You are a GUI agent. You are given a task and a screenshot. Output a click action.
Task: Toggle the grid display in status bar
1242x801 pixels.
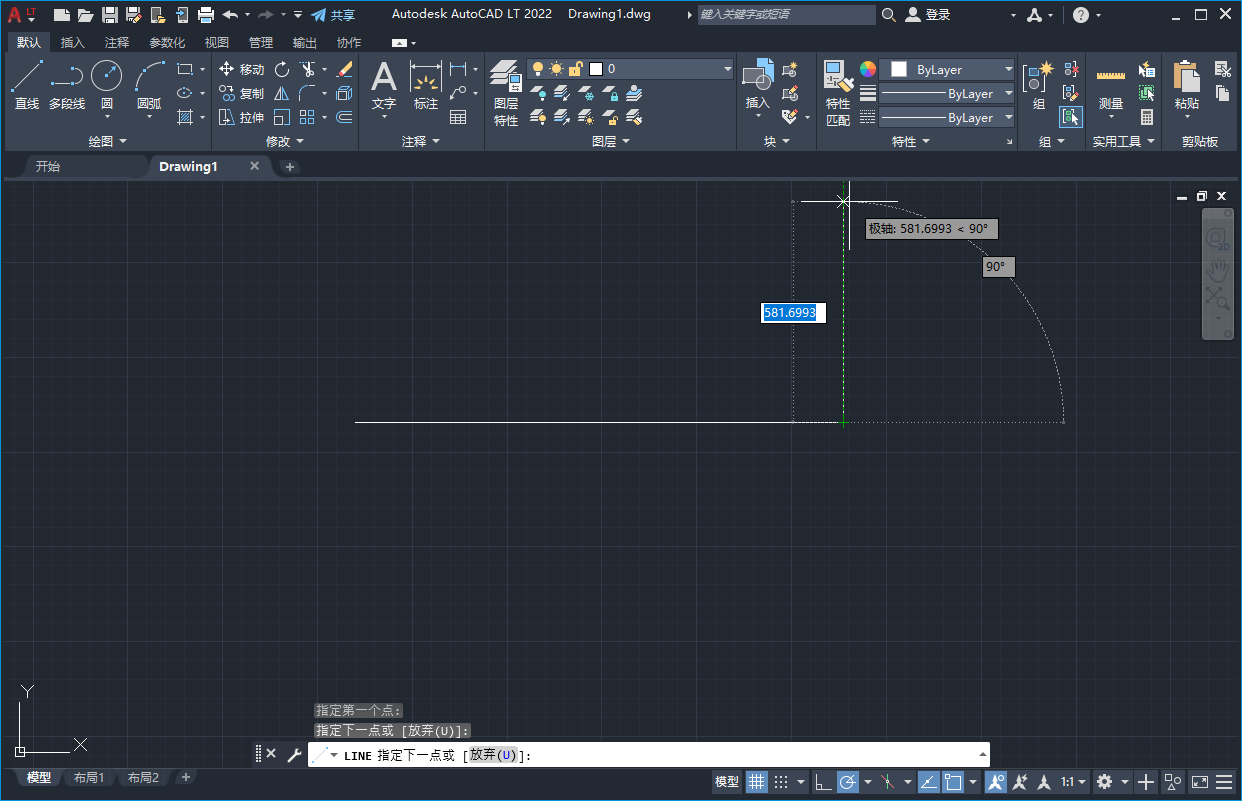coord(757,782)
